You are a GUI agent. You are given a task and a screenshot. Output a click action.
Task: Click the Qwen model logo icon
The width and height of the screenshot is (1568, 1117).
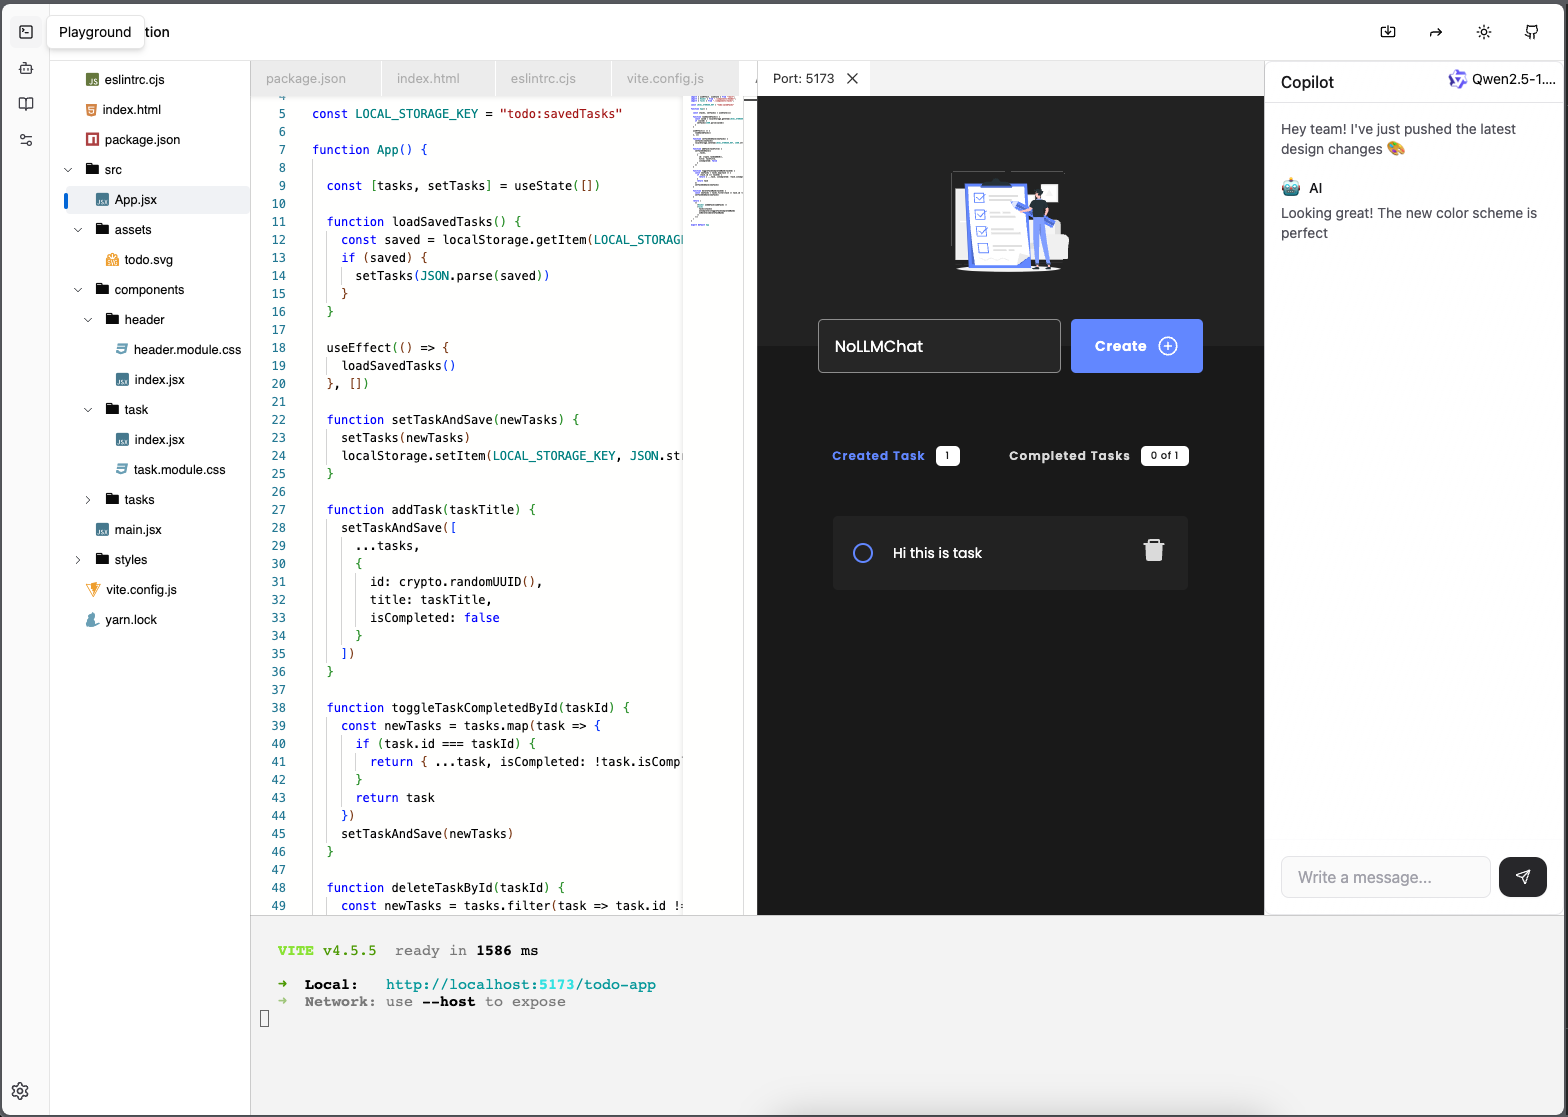1457,80
